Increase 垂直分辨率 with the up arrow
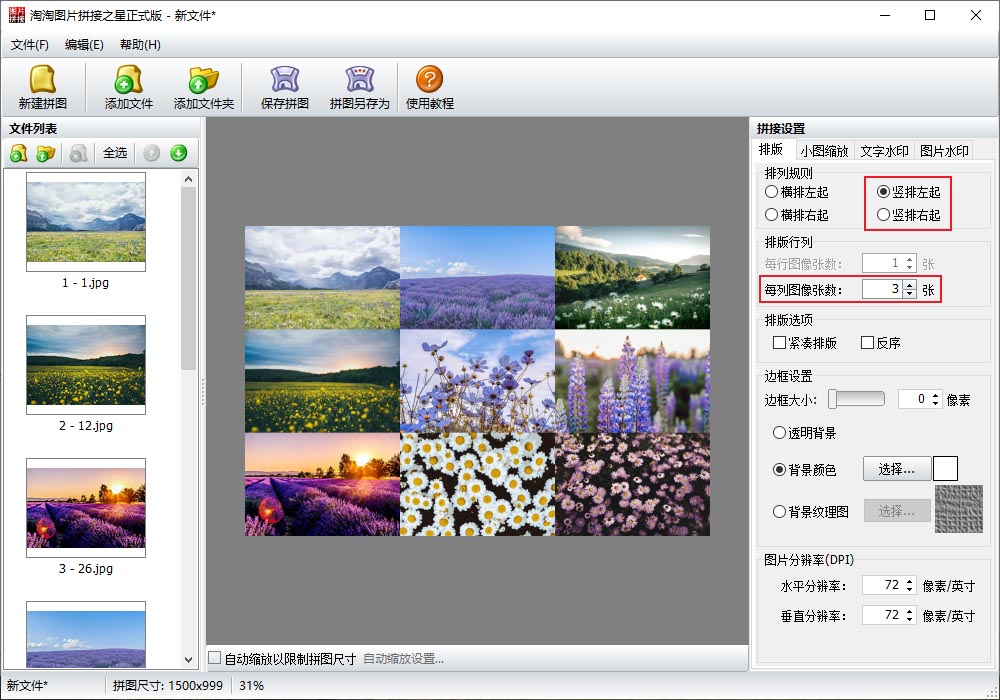 click(x=910, y=611)
